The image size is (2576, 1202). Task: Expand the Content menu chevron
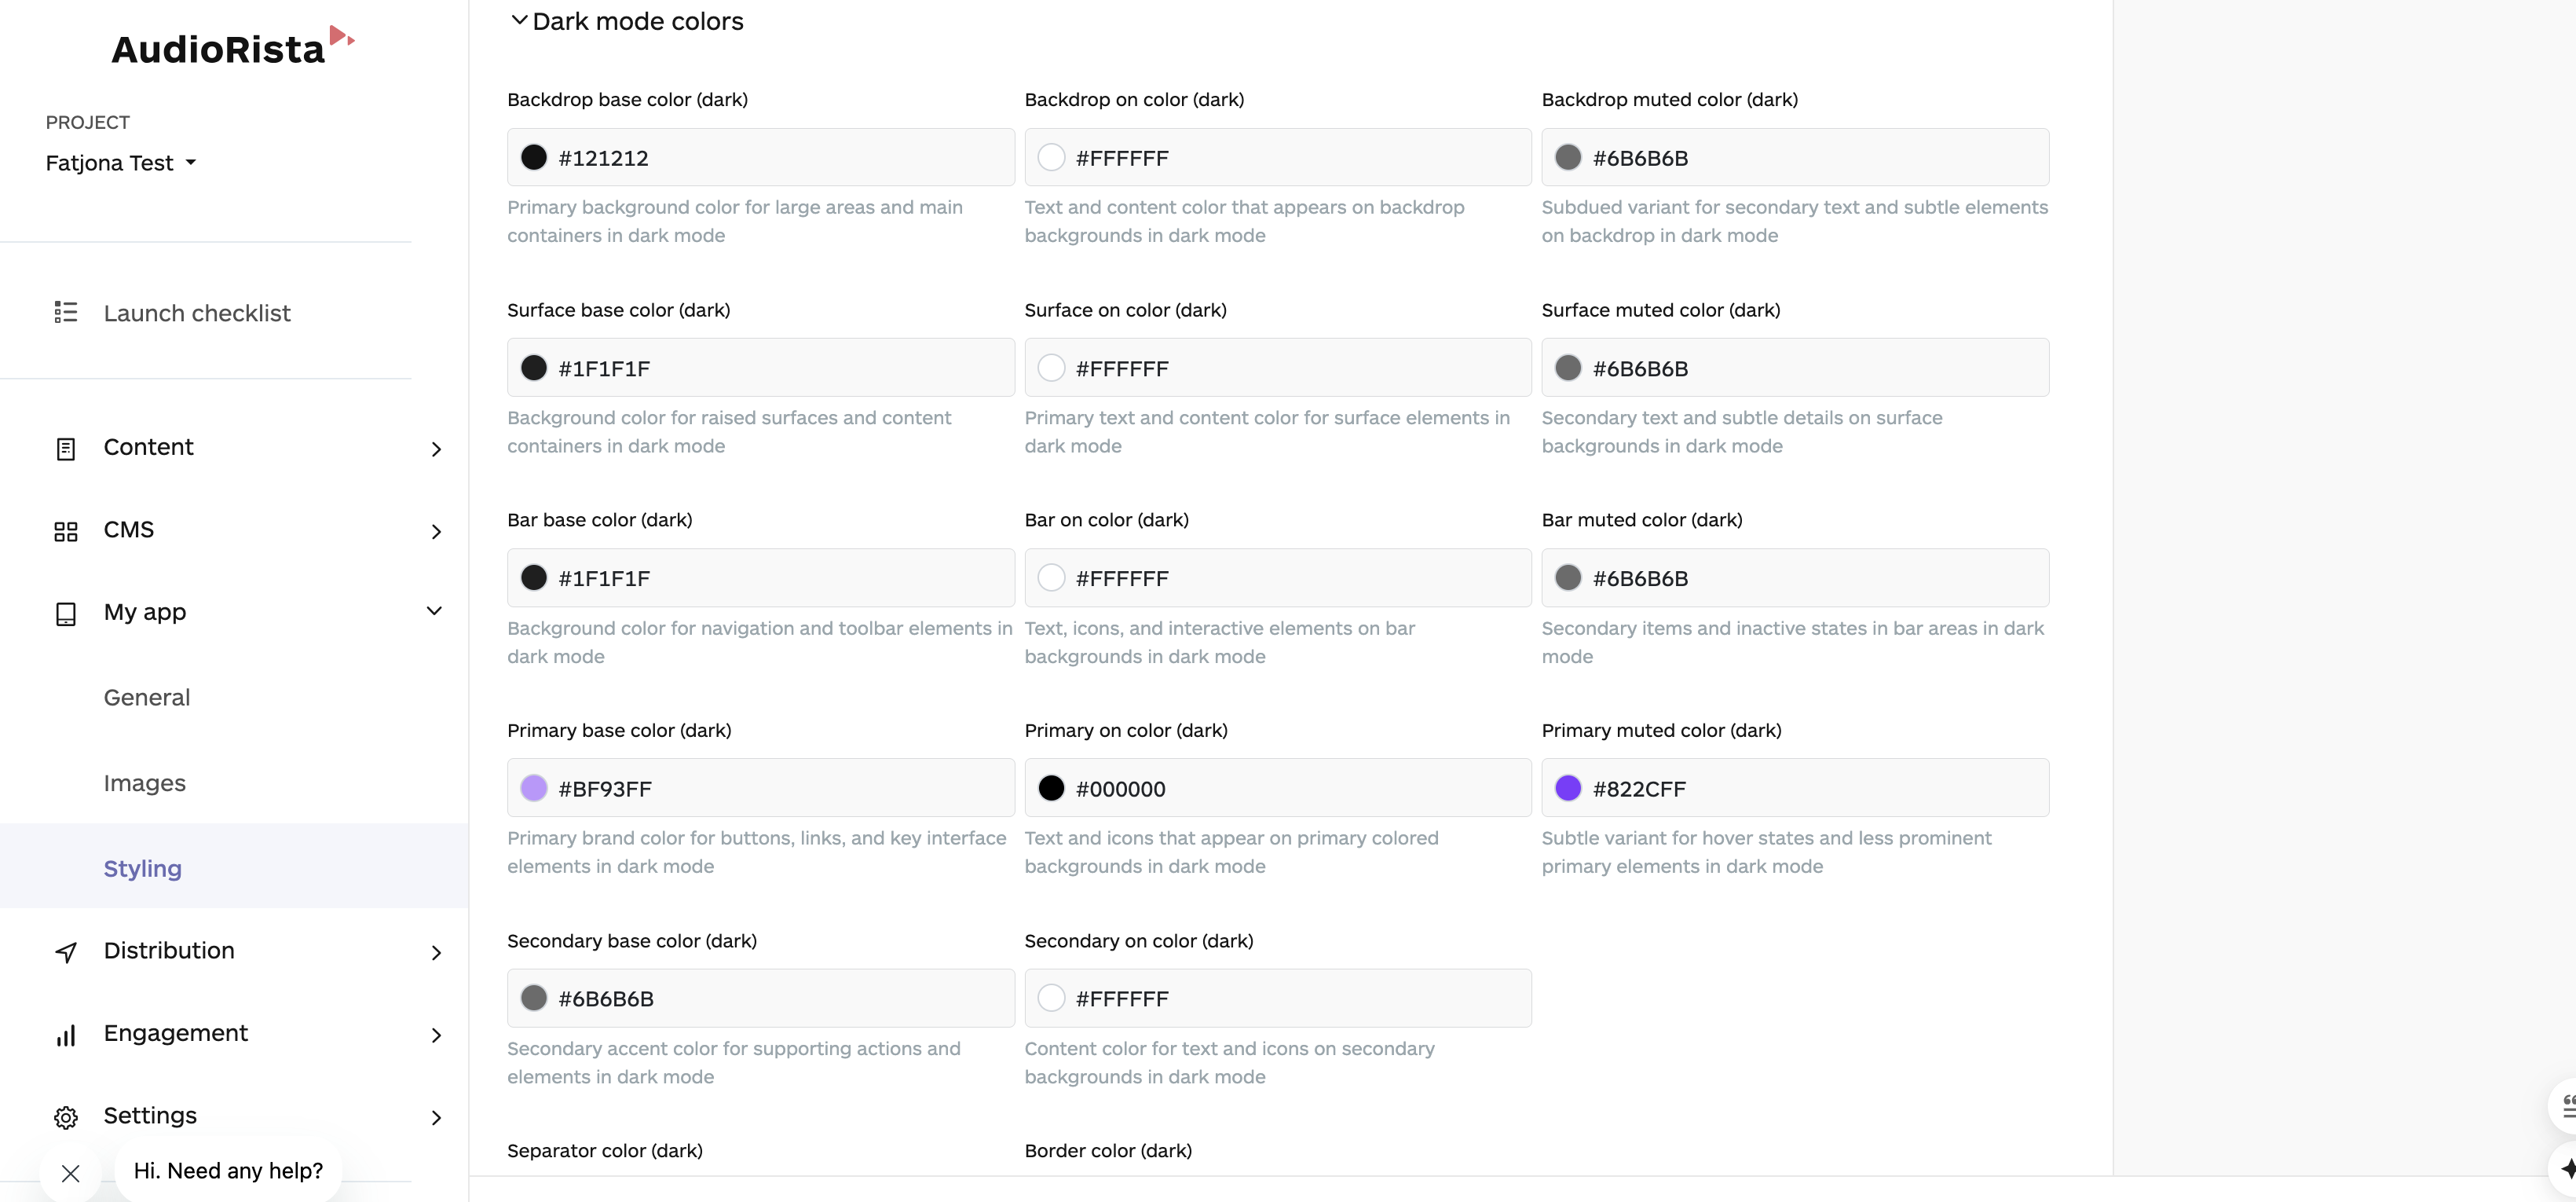point(436,449)
